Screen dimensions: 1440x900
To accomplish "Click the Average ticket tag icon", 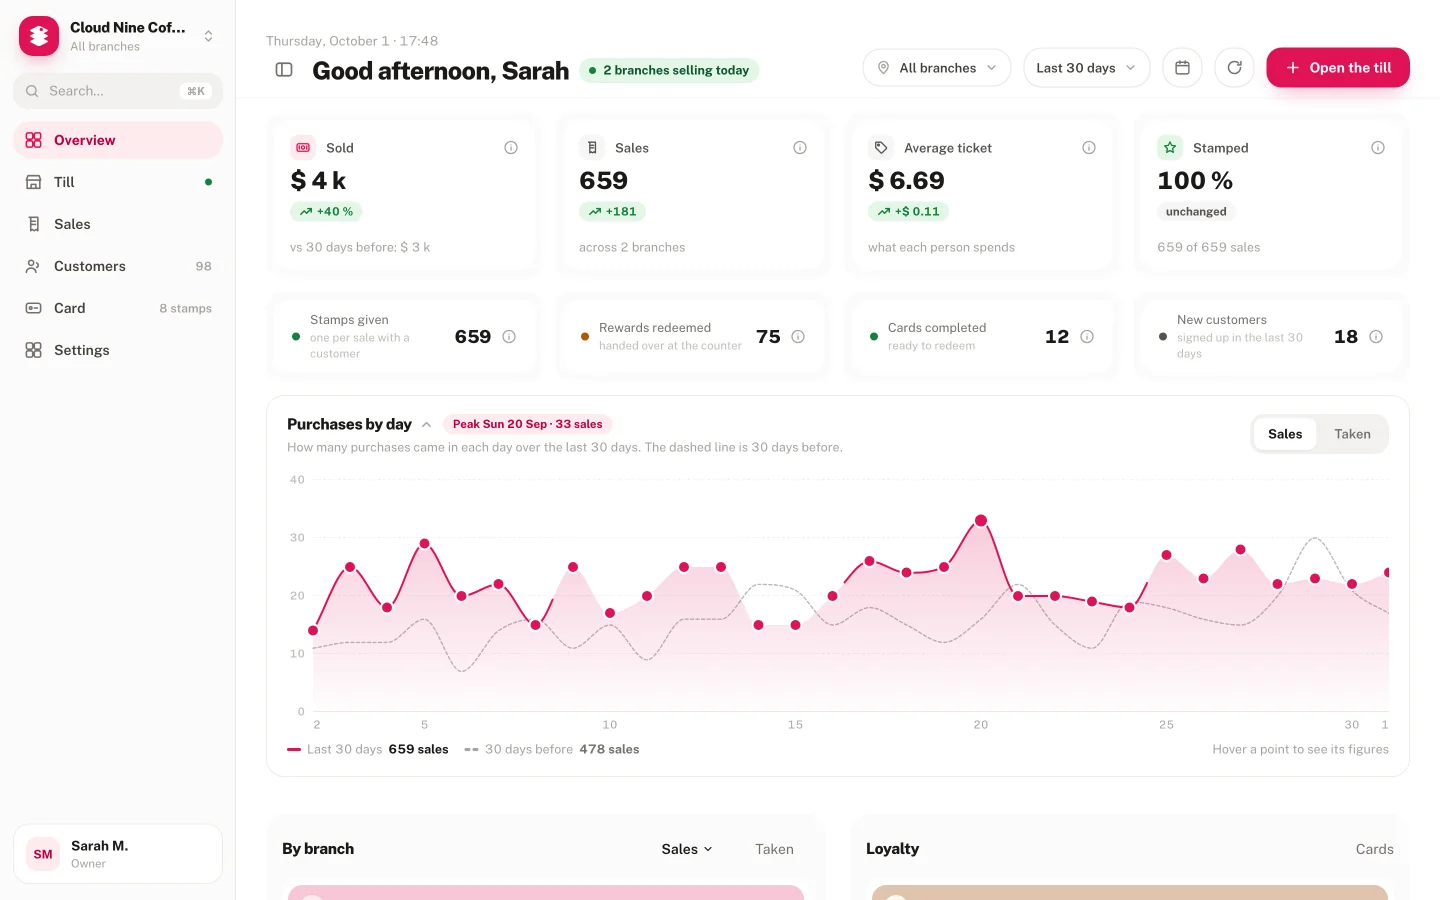I will click(x=881, y=148).
